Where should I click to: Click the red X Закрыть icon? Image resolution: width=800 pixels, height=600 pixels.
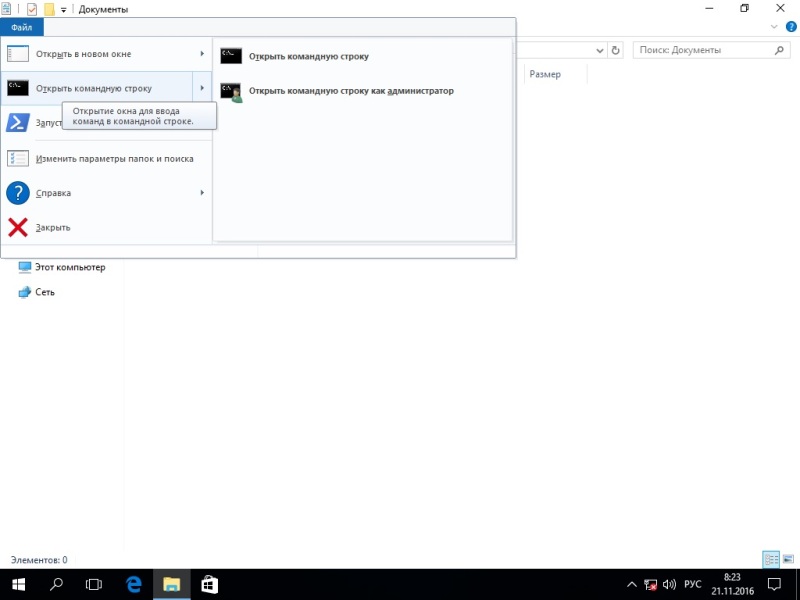pos(17,228)
